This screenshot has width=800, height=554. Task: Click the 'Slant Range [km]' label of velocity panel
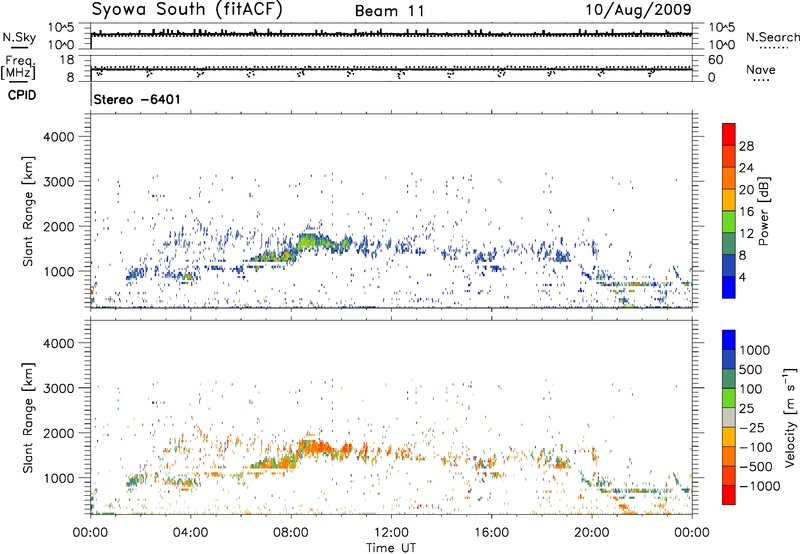pos(28,418)
